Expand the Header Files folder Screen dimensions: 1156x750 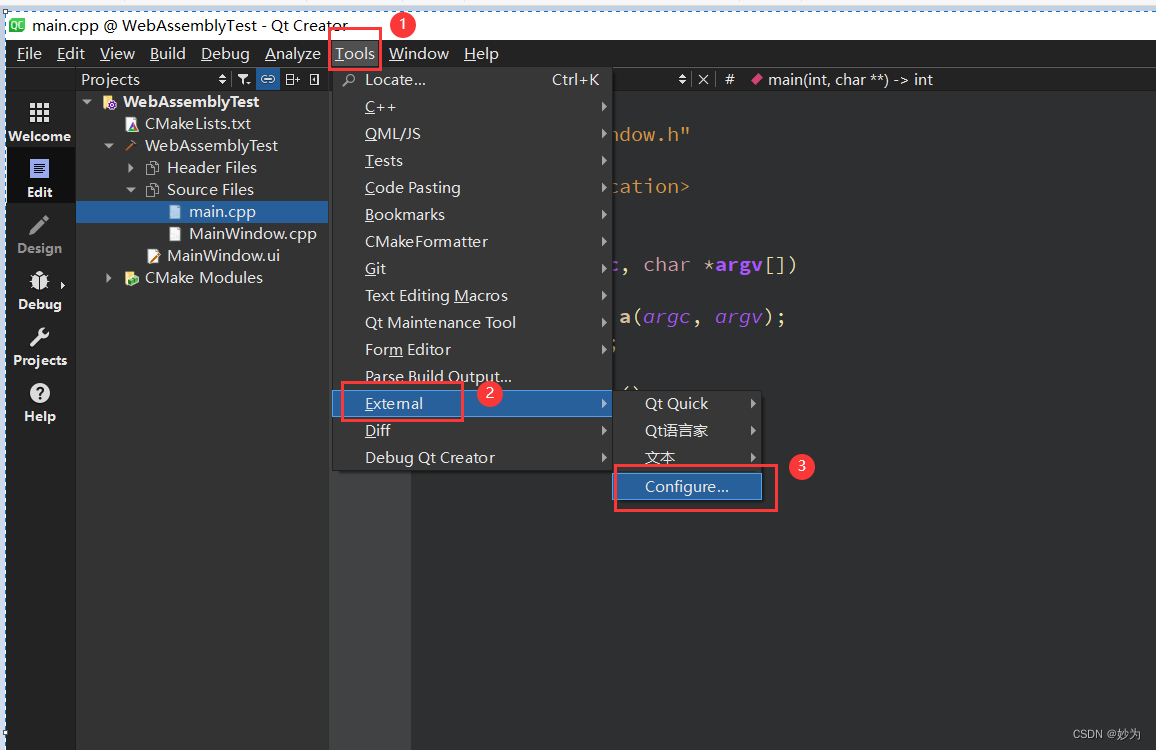click(x=131, y=168)
